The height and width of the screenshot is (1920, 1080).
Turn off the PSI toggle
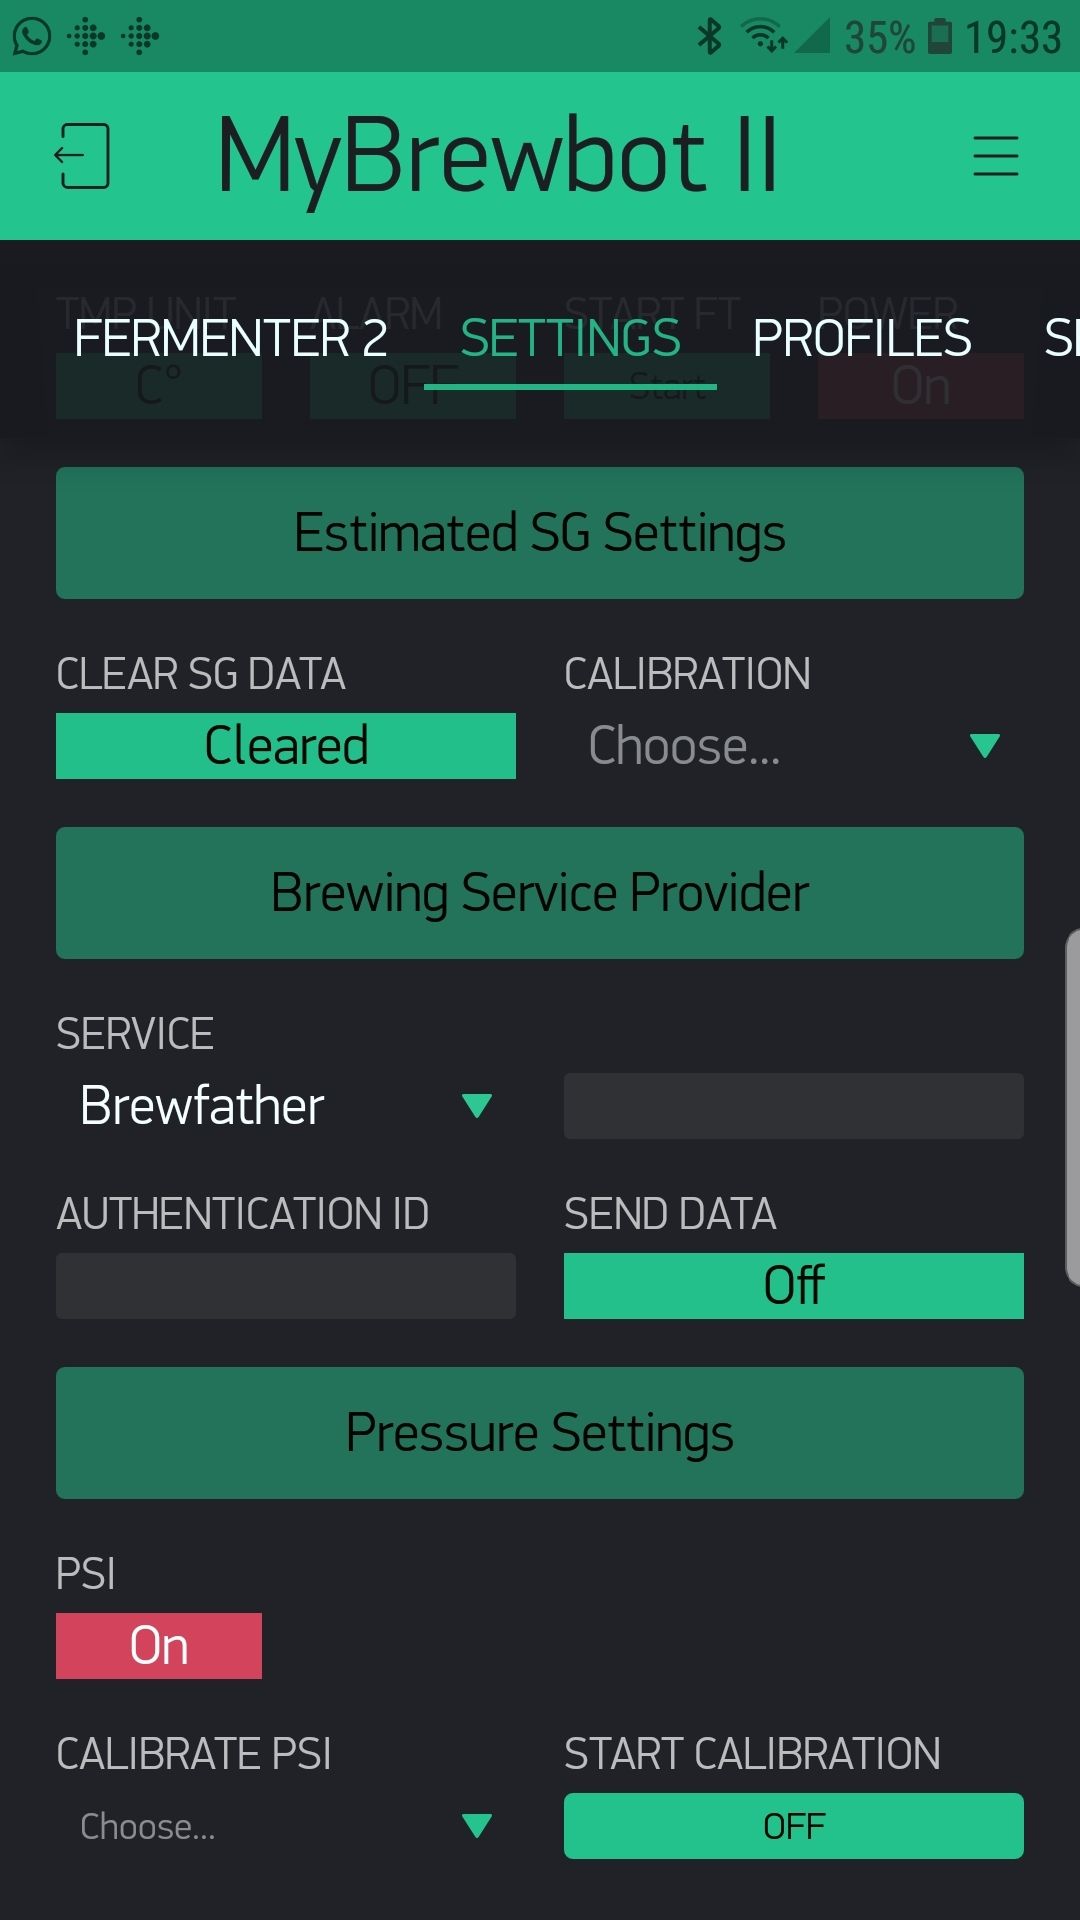[158, 1644]
